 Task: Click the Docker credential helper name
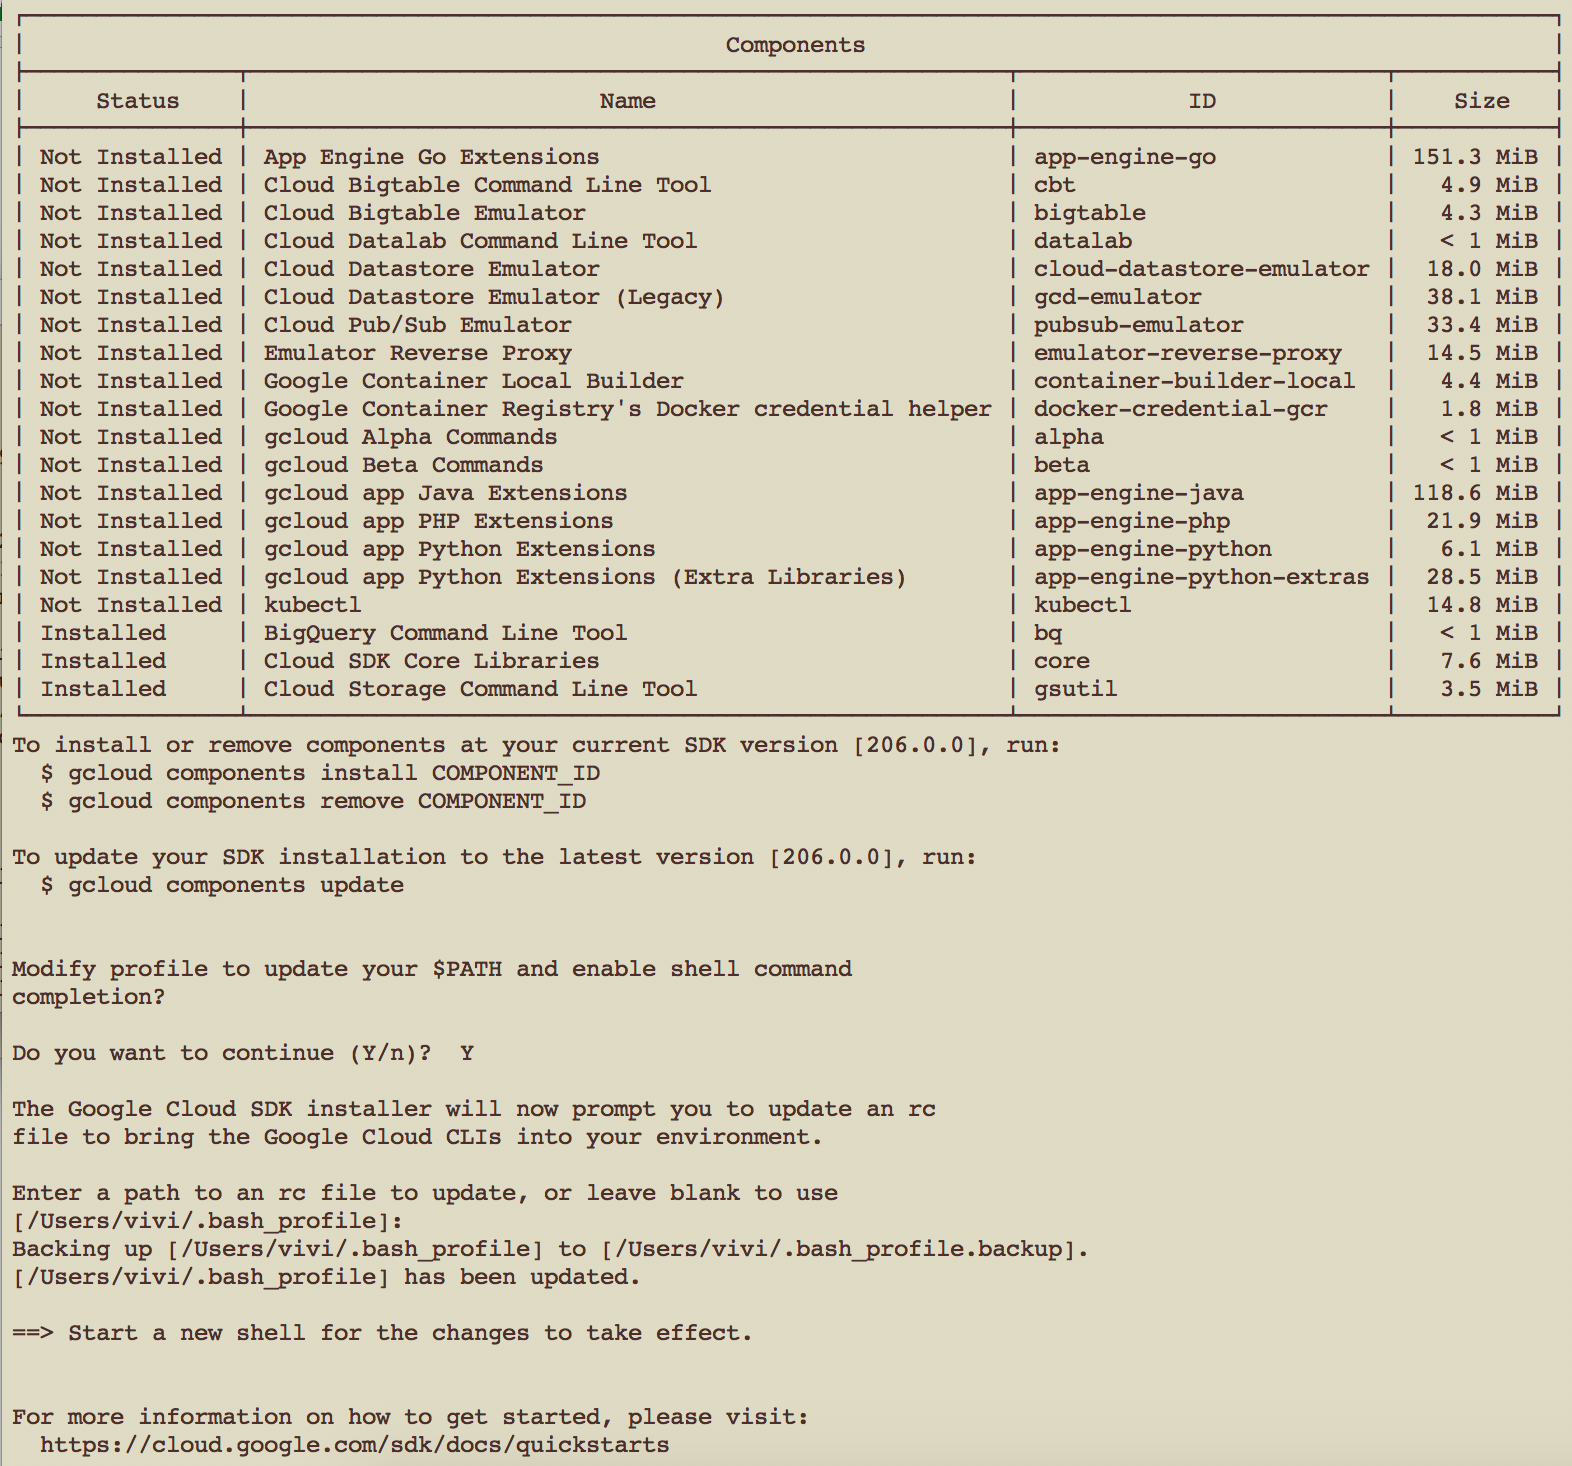[x=627, y=409]
